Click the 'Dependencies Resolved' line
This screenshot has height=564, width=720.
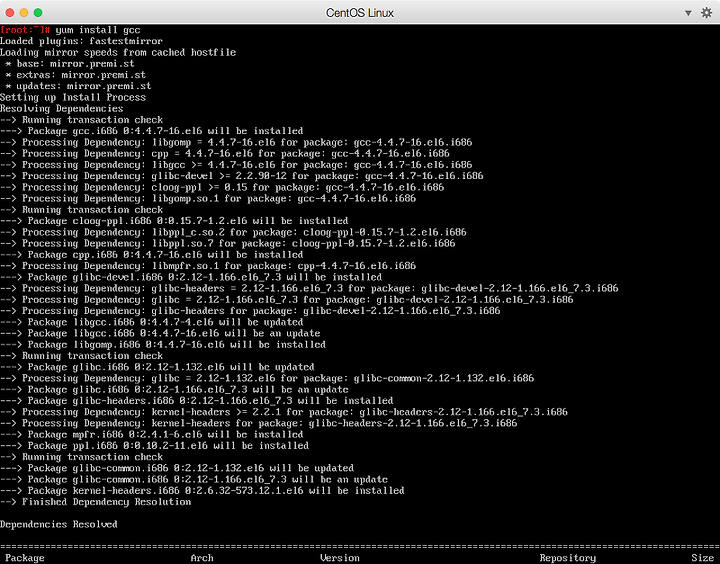tap(59, 525)
